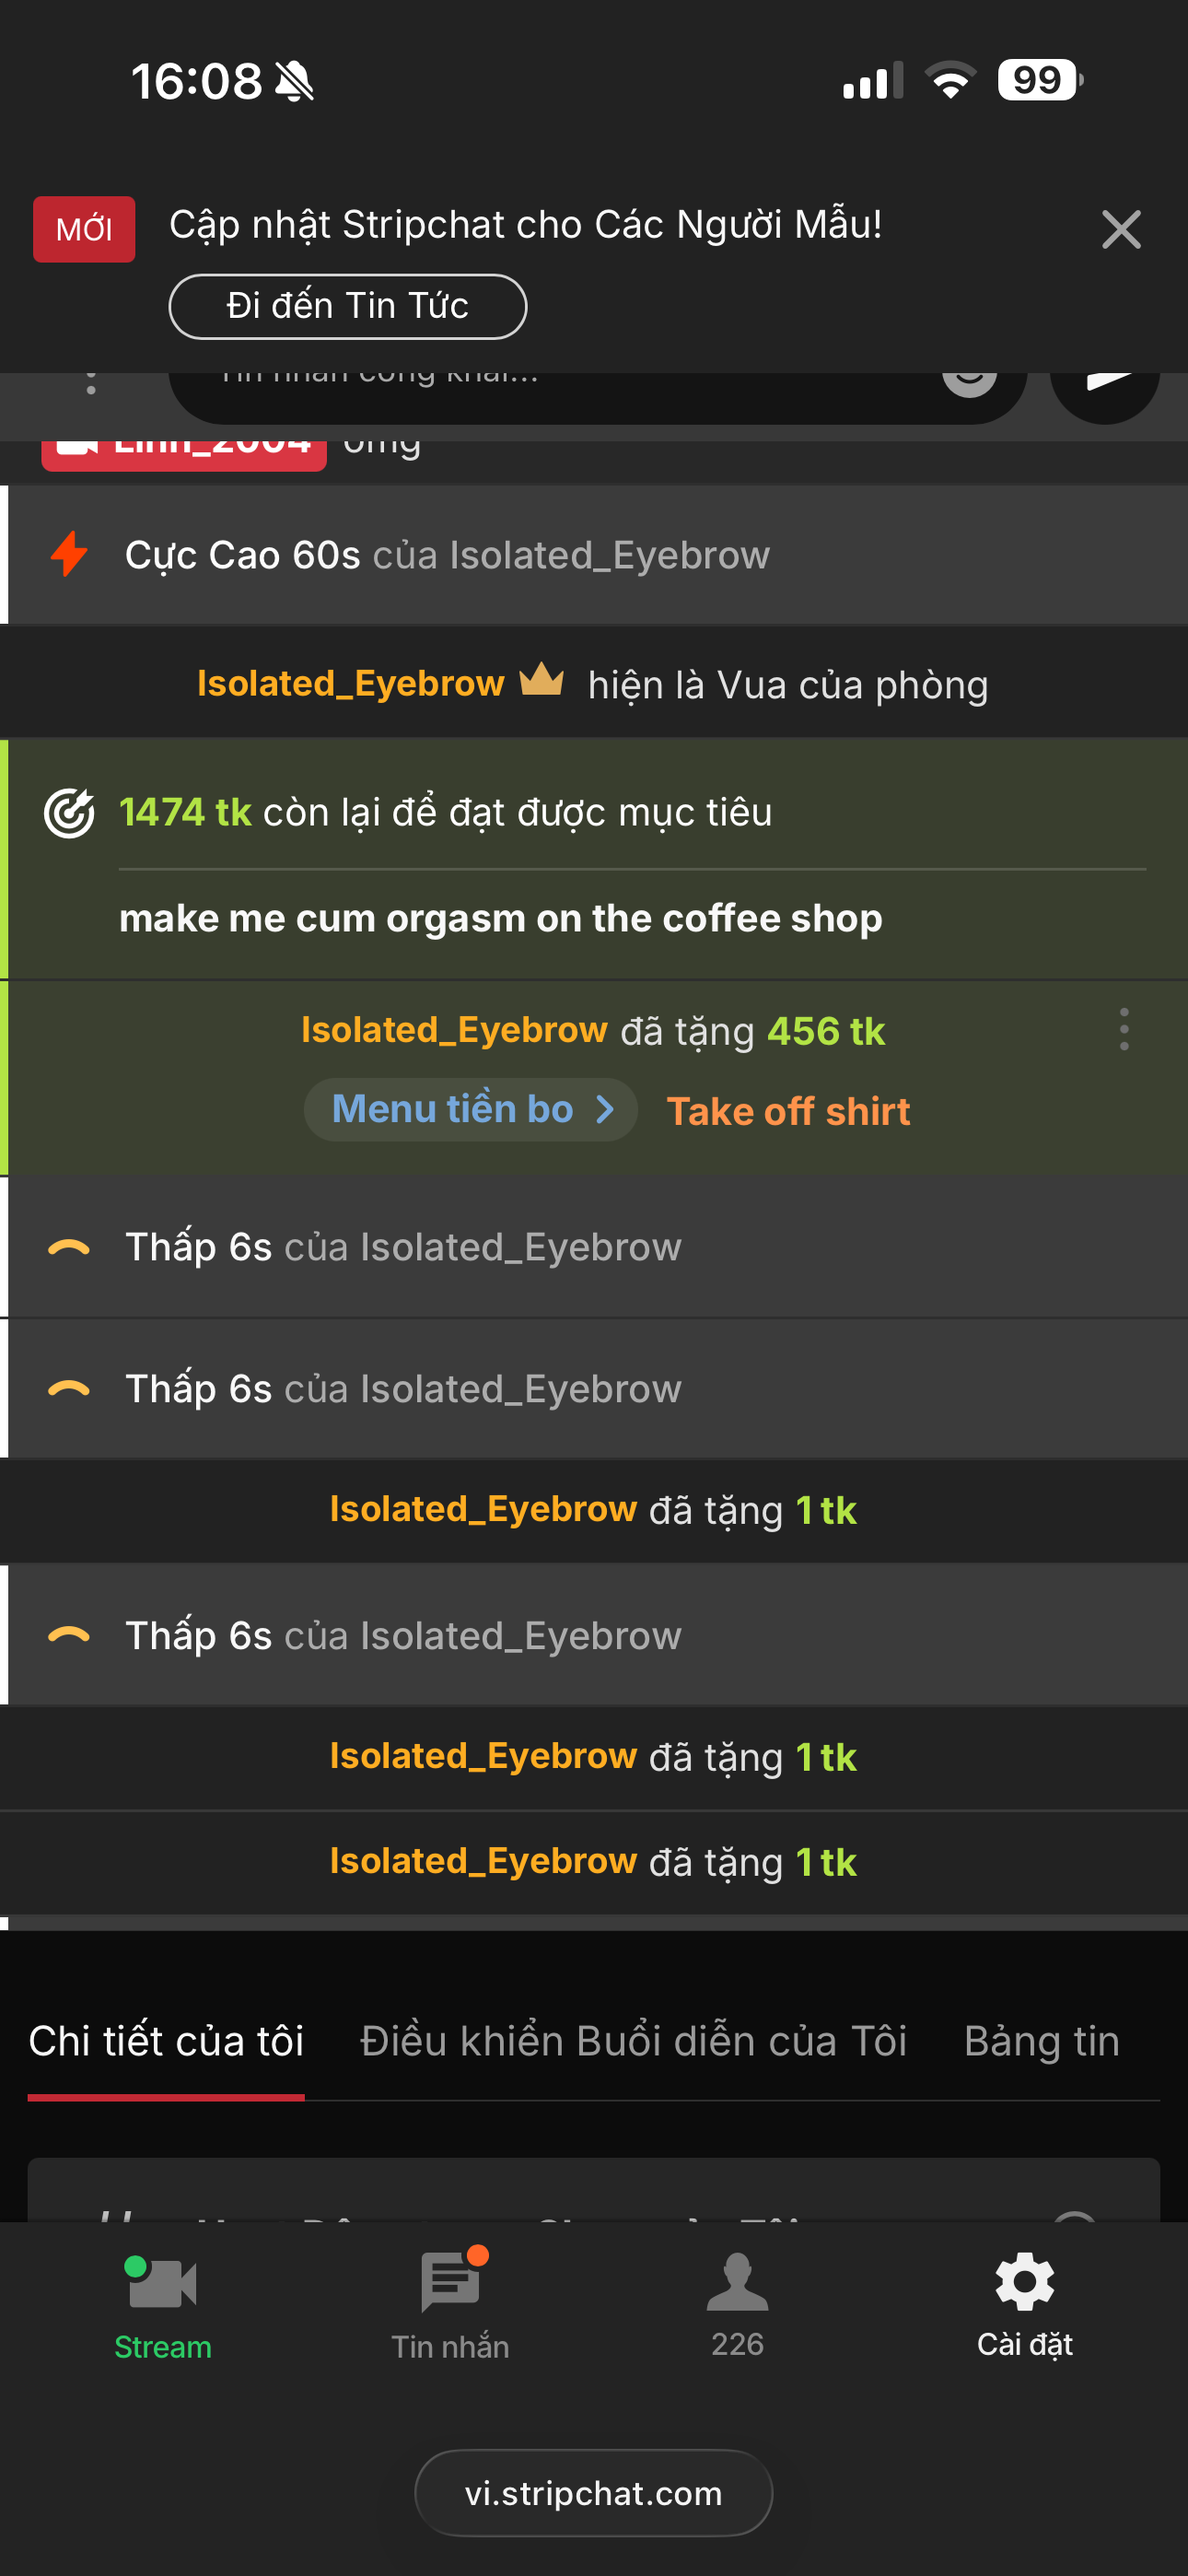Image resolution: width=1188 pixels, height=2576 pixels.
Task: Open the viewers list showing 226
Action: pos(737,2285)
